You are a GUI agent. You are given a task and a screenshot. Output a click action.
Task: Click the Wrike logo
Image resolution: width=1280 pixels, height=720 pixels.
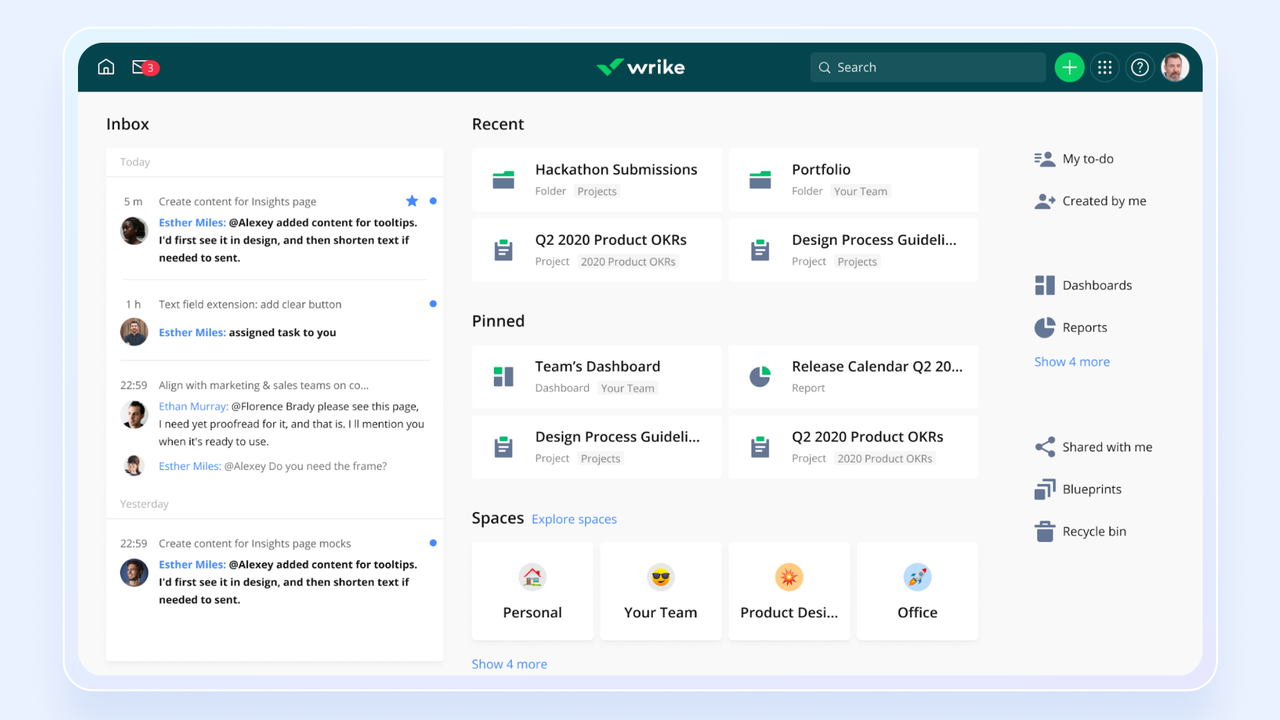(x=640, y=67)
